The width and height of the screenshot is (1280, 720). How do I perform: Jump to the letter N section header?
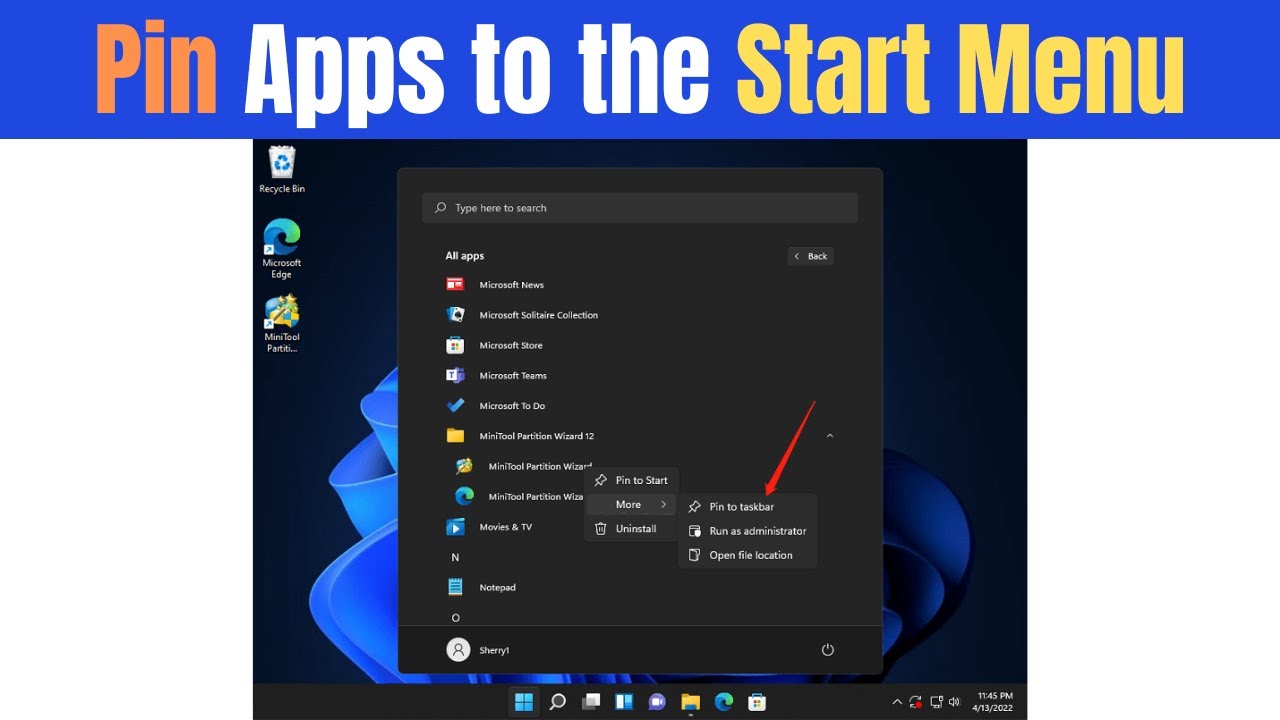pos(455,557)
